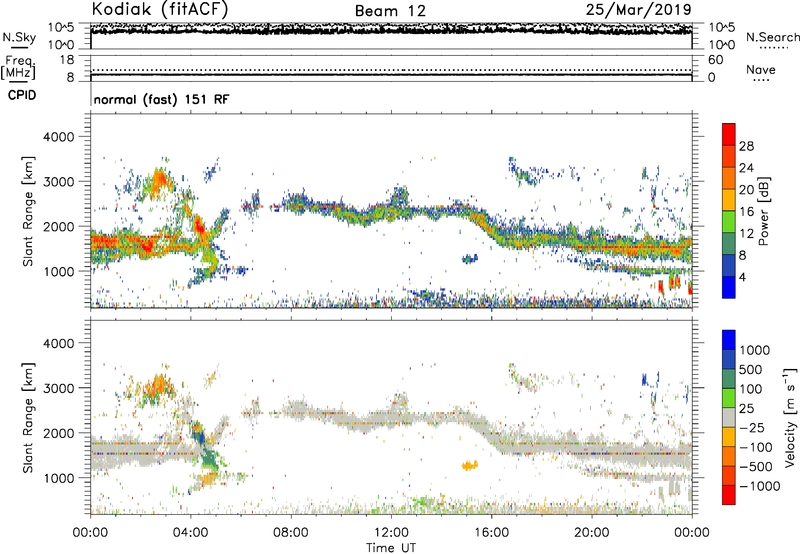
Task: Click the '4000' tick of the power panel
Action: (x=58, y=137)
